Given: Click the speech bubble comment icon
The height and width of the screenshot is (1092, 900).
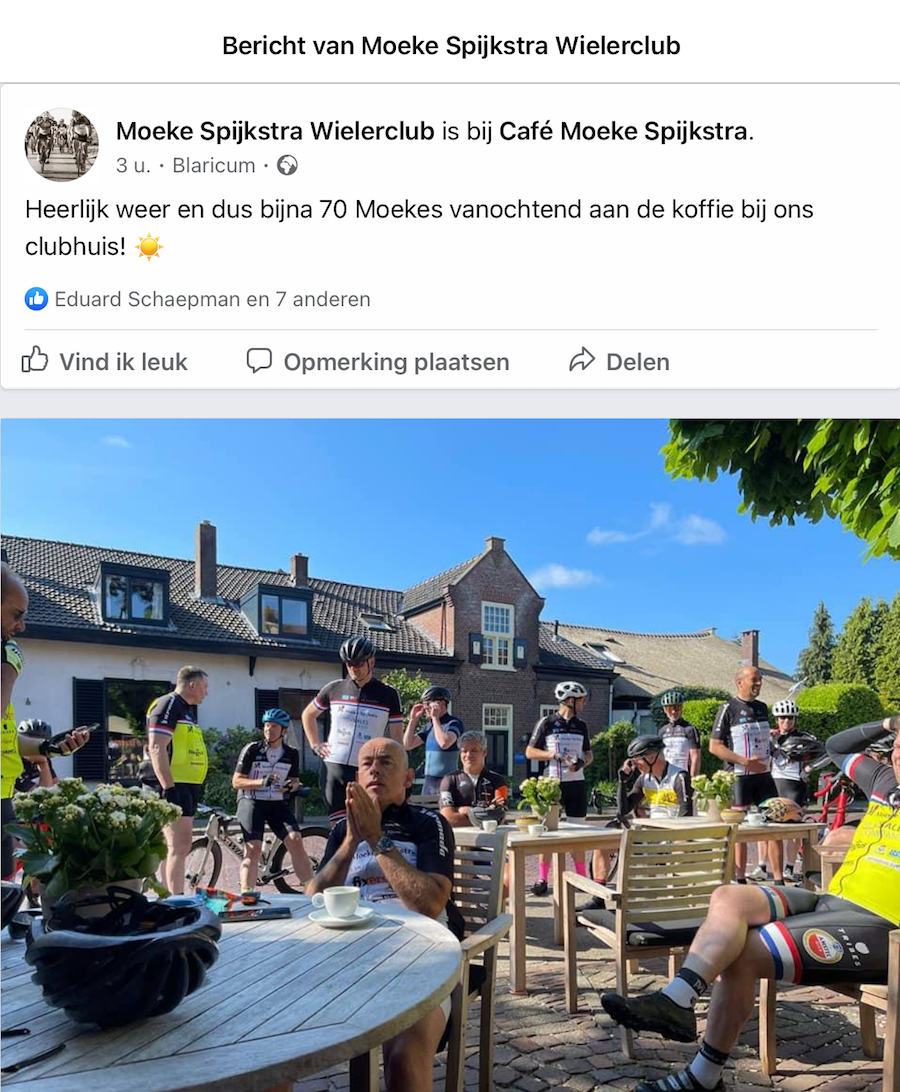Looking at the screenshot, I should pos(259,361).
